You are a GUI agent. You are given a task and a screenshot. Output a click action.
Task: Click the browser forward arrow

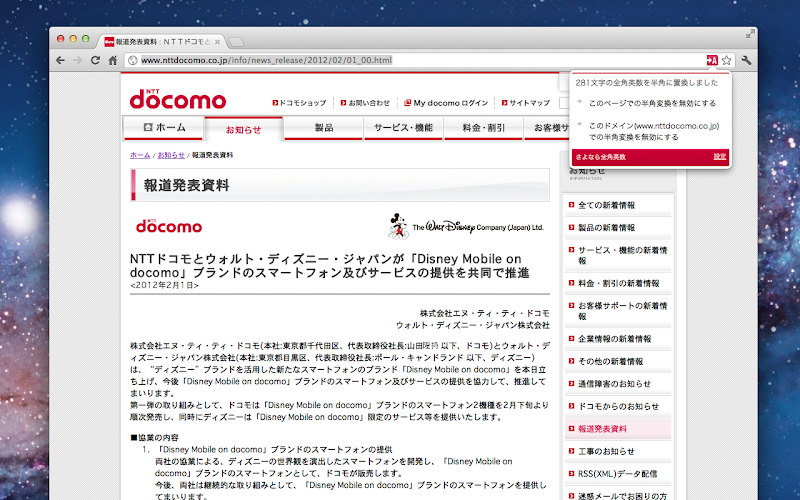pos(78,60)
